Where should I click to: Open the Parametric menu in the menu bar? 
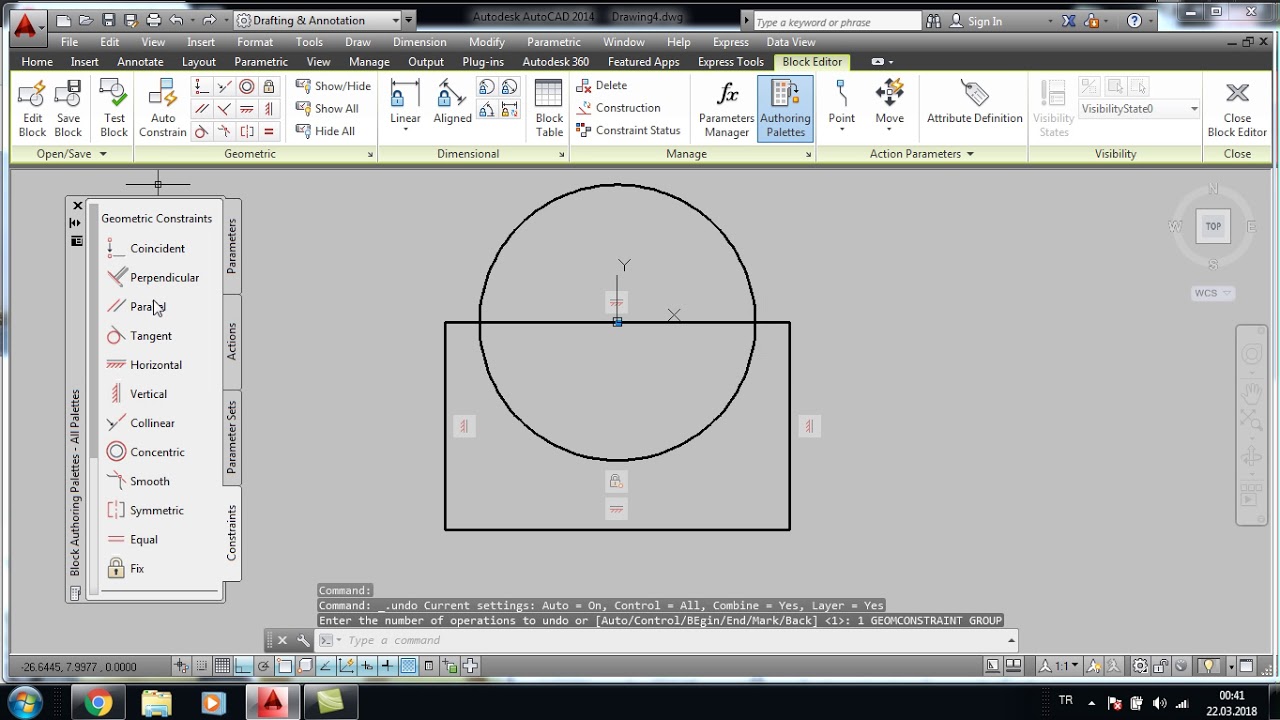pyautogui.click(x=553, y=42)
